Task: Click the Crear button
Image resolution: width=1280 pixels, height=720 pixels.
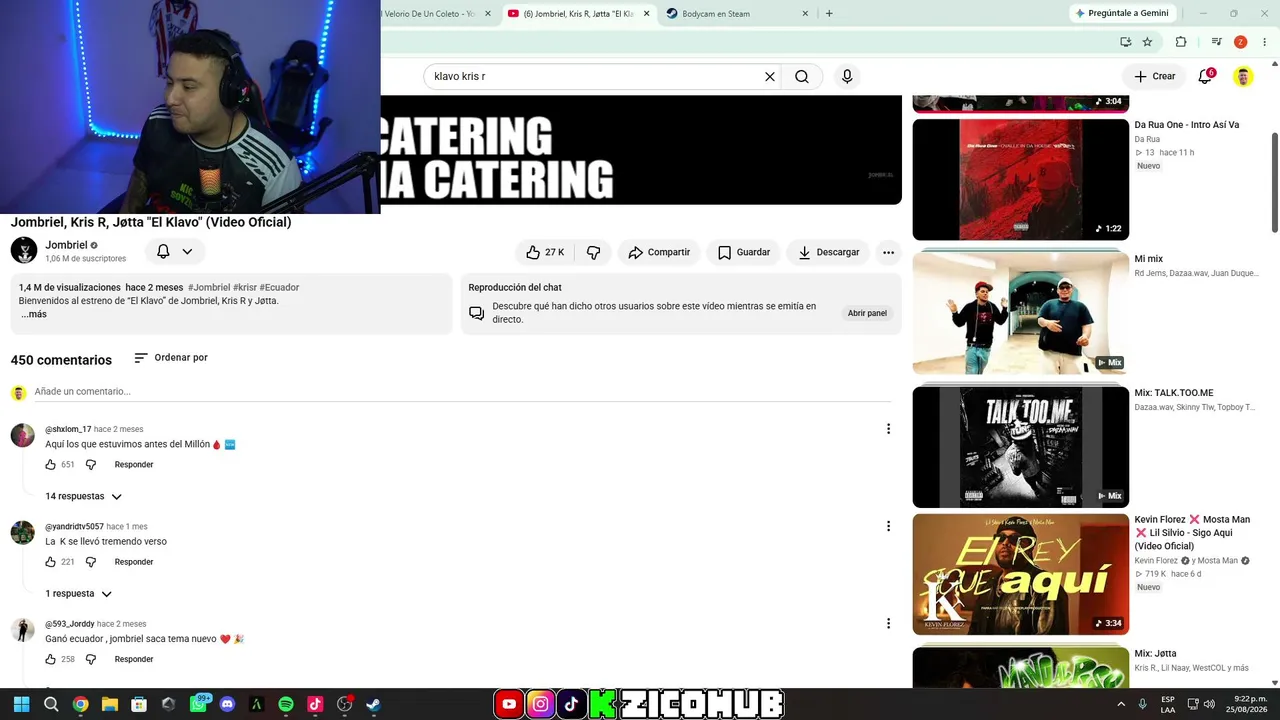Action: 1154,76
